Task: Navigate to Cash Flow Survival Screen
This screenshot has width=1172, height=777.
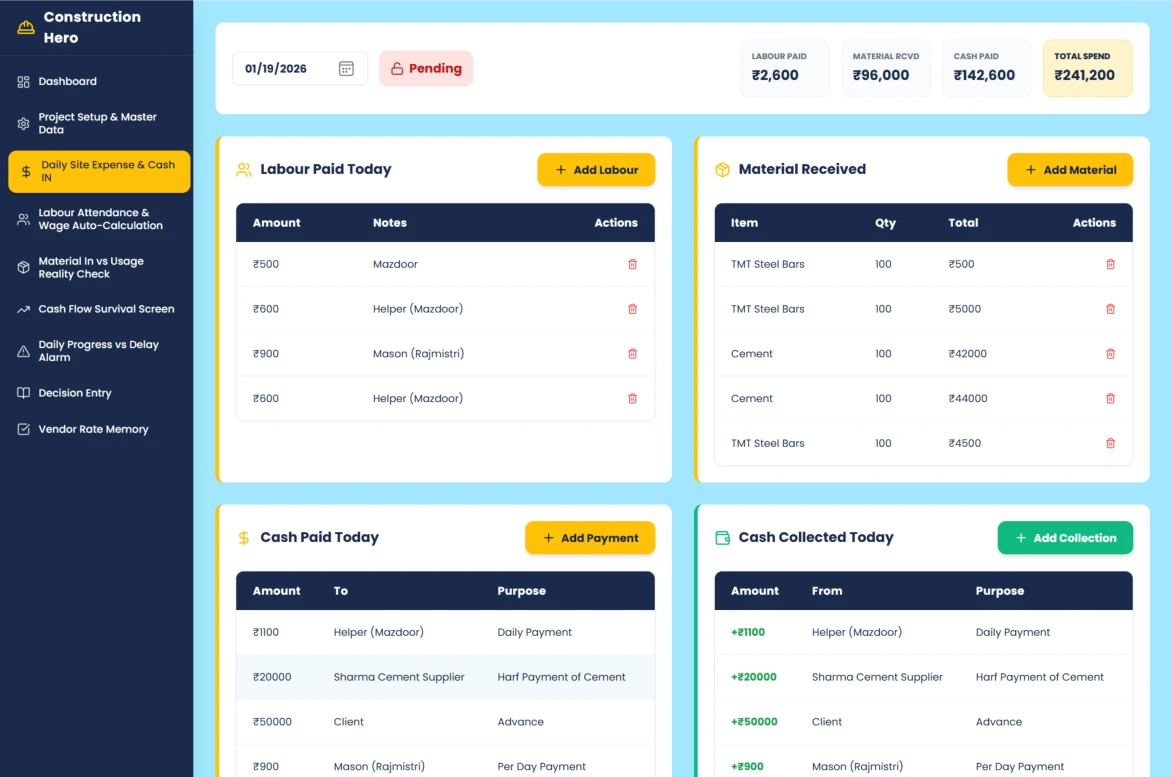Action: 106,309
